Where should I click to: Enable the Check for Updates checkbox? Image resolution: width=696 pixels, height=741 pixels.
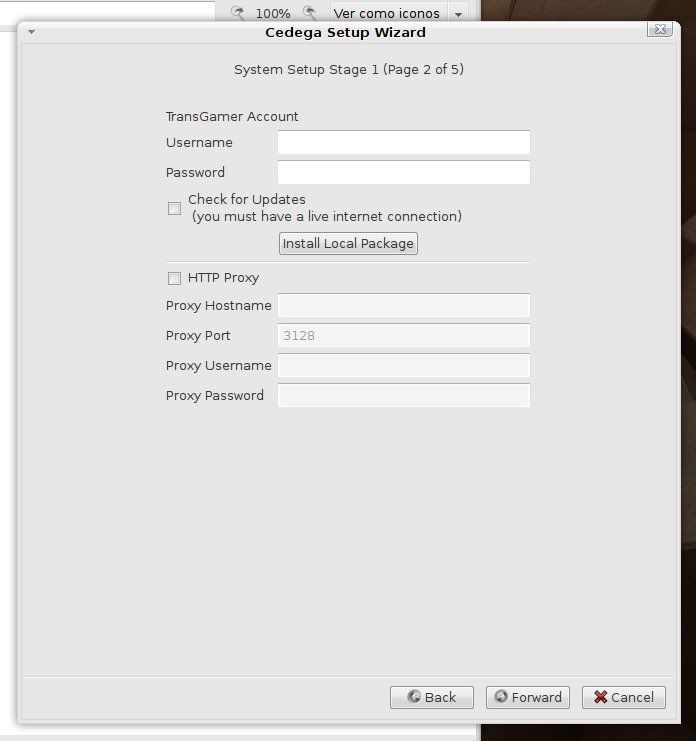coord(174,208)
